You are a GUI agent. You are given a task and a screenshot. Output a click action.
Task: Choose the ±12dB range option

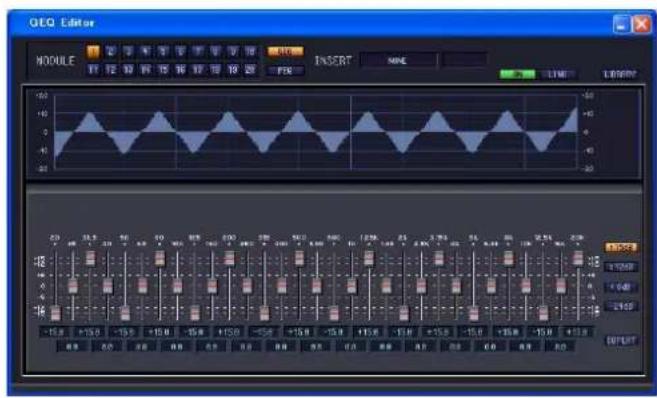(621, 267)
